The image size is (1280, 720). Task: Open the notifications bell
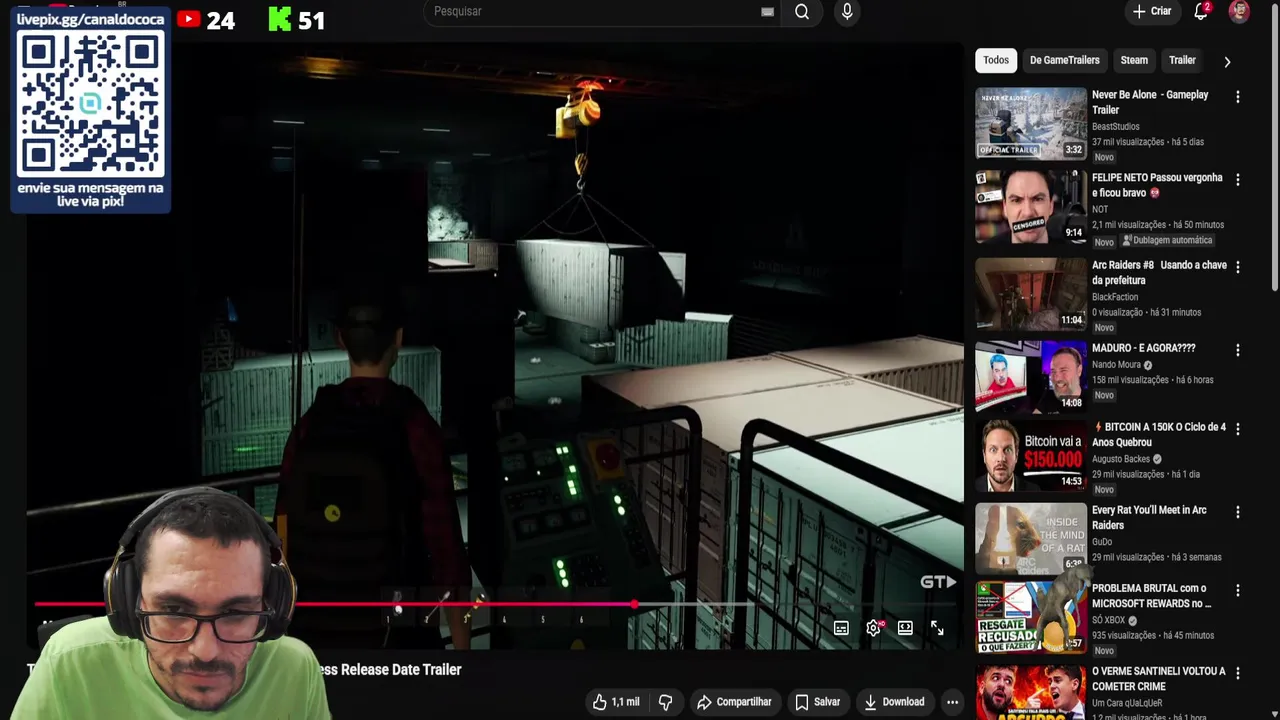(1201, 11)
